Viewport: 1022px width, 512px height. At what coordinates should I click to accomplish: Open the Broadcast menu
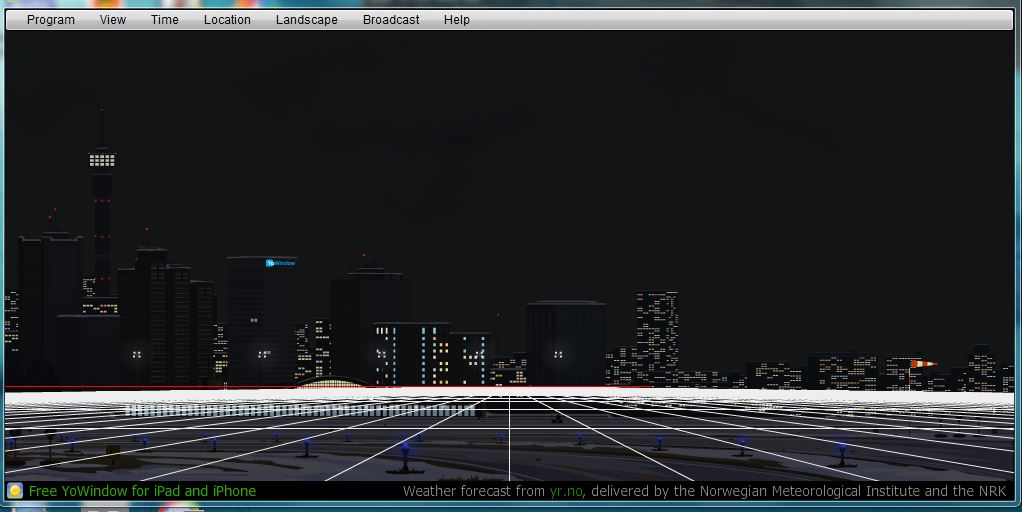tap(391, 20)
